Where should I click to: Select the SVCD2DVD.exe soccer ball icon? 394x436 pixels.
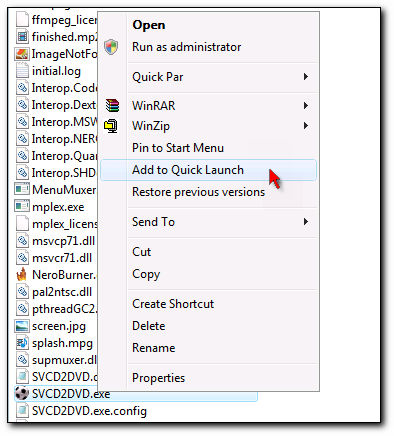[22, 394]
